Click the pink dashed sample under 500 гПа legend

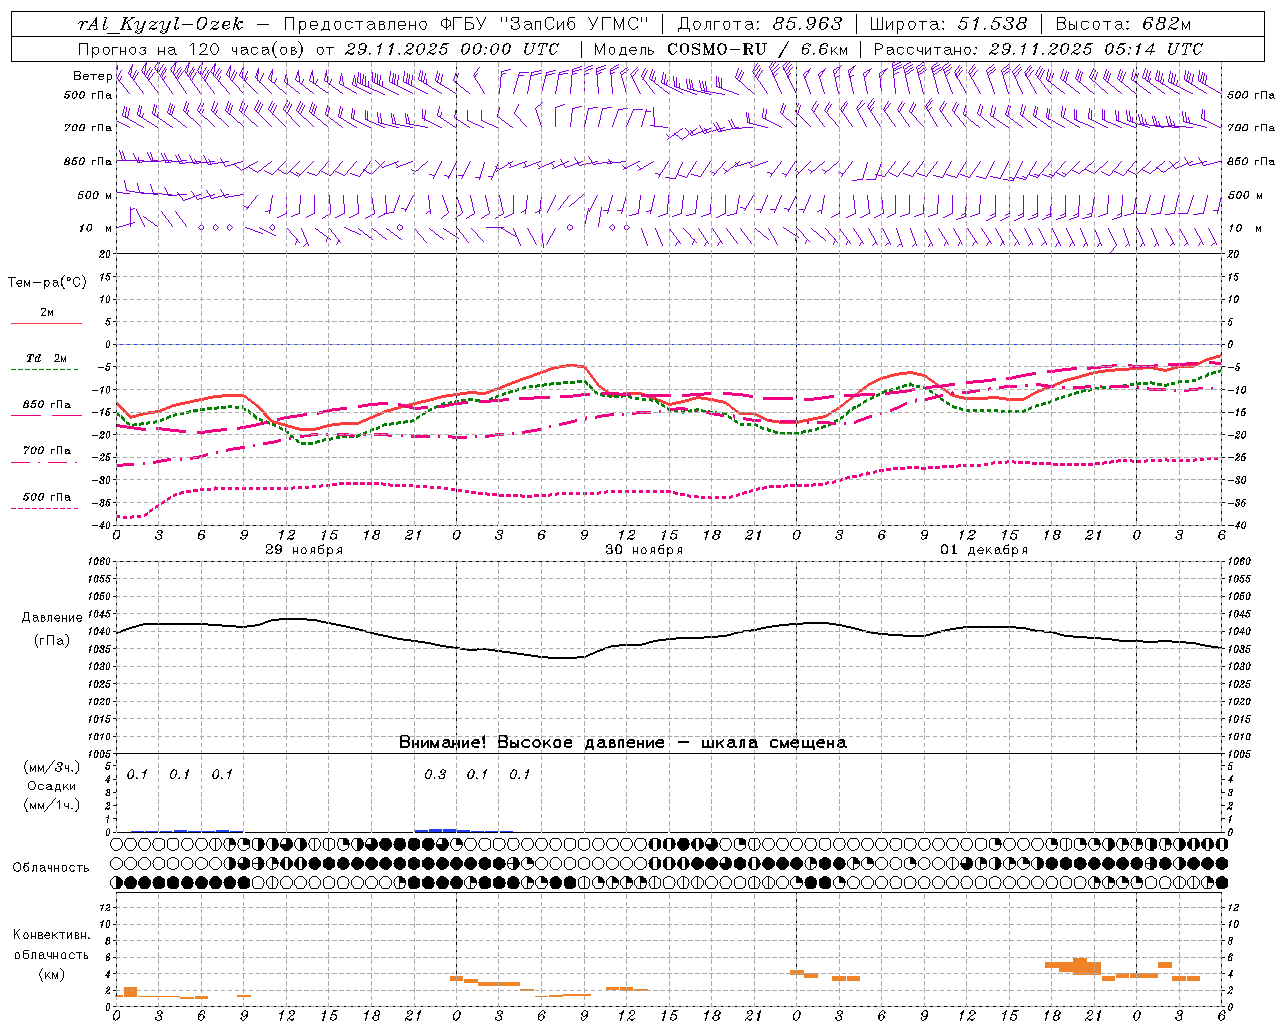pyautogui.click(x=46, y=509)
